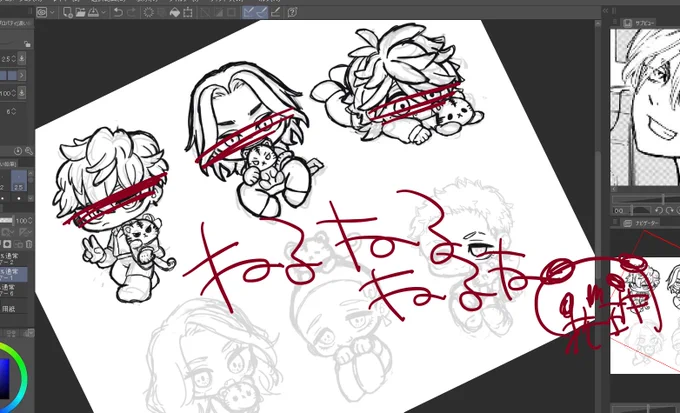Select layer named レイヤー6

tap(14, 290)
